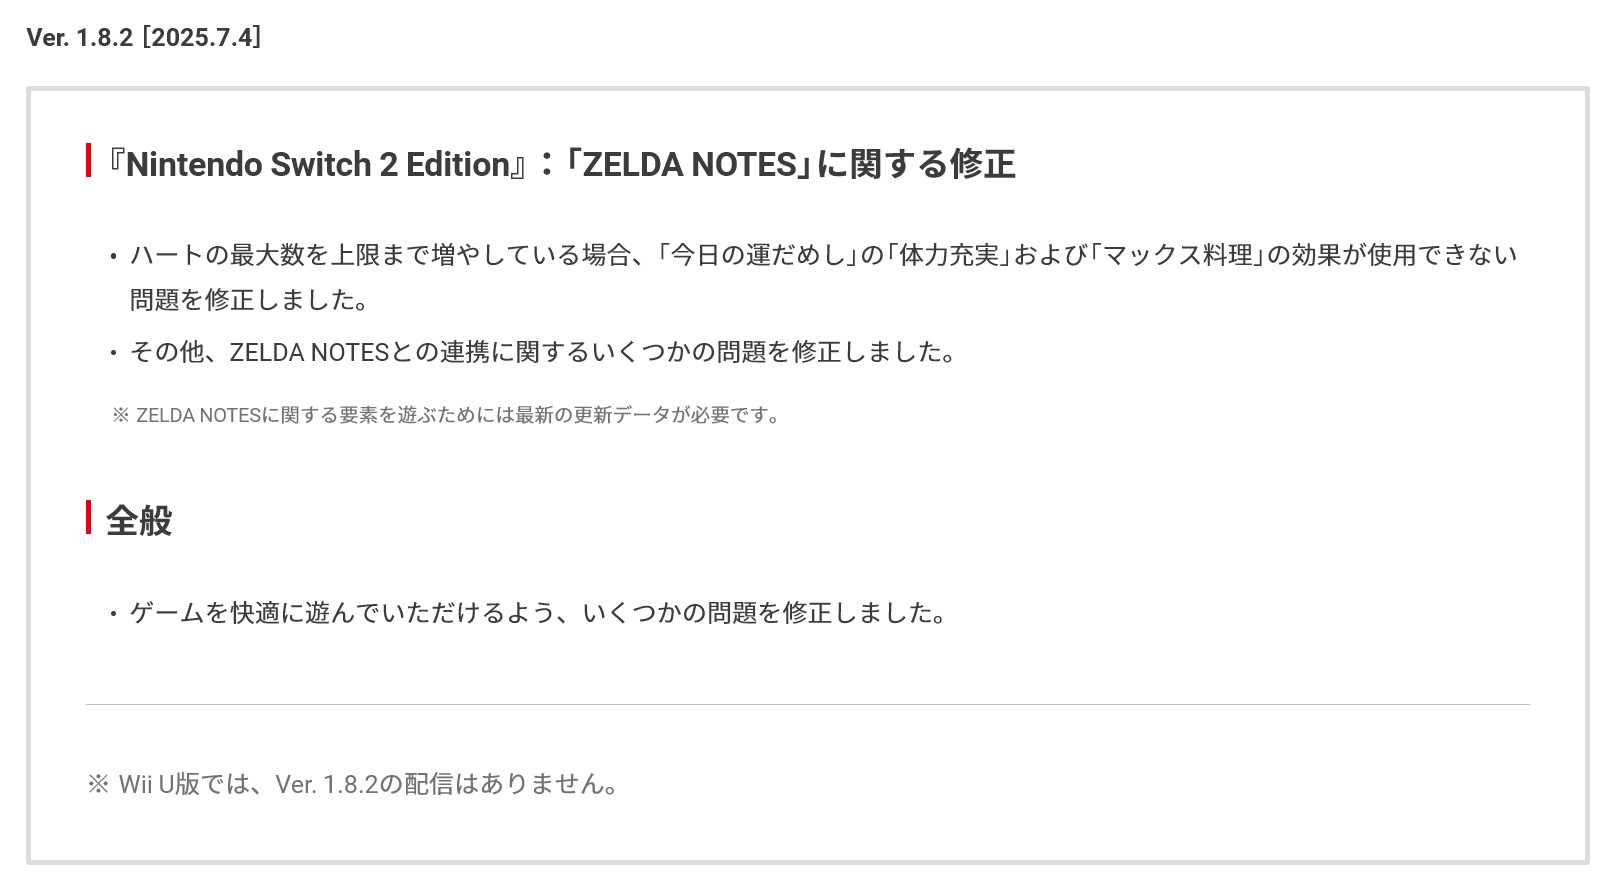Click the ゲームを快適に遊んで bullet text
The width and height of the screenshot is (1617, 883).
(538, 613)
